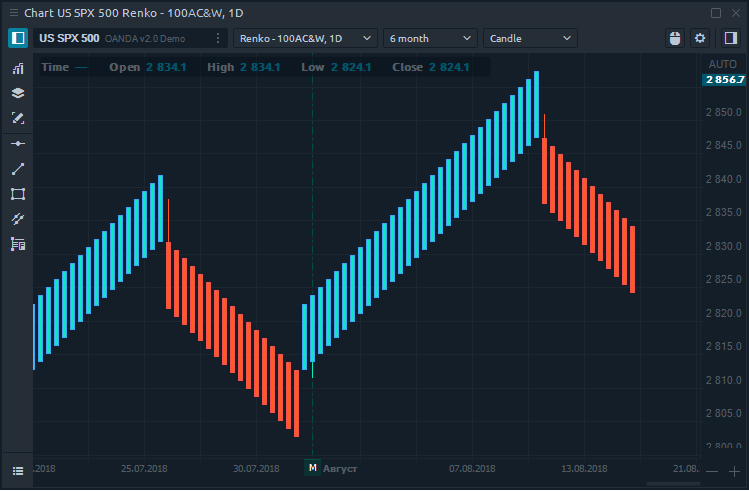The height and width of the screenshot is (491, 749).
Task: Click the AUTO price scale button
Action: pyautogui.click(x=721, y=63)
